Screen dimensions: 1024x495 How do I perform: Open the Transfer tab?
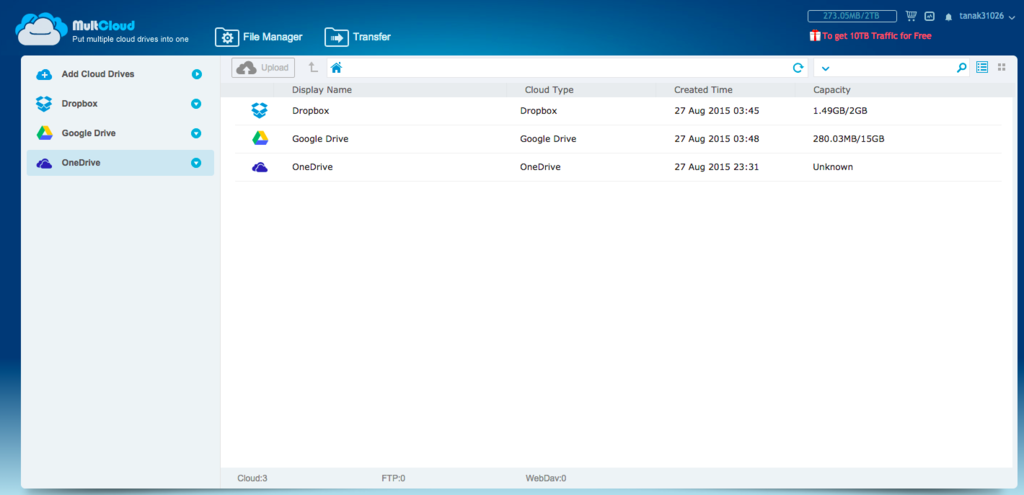(x=357, y=37)
